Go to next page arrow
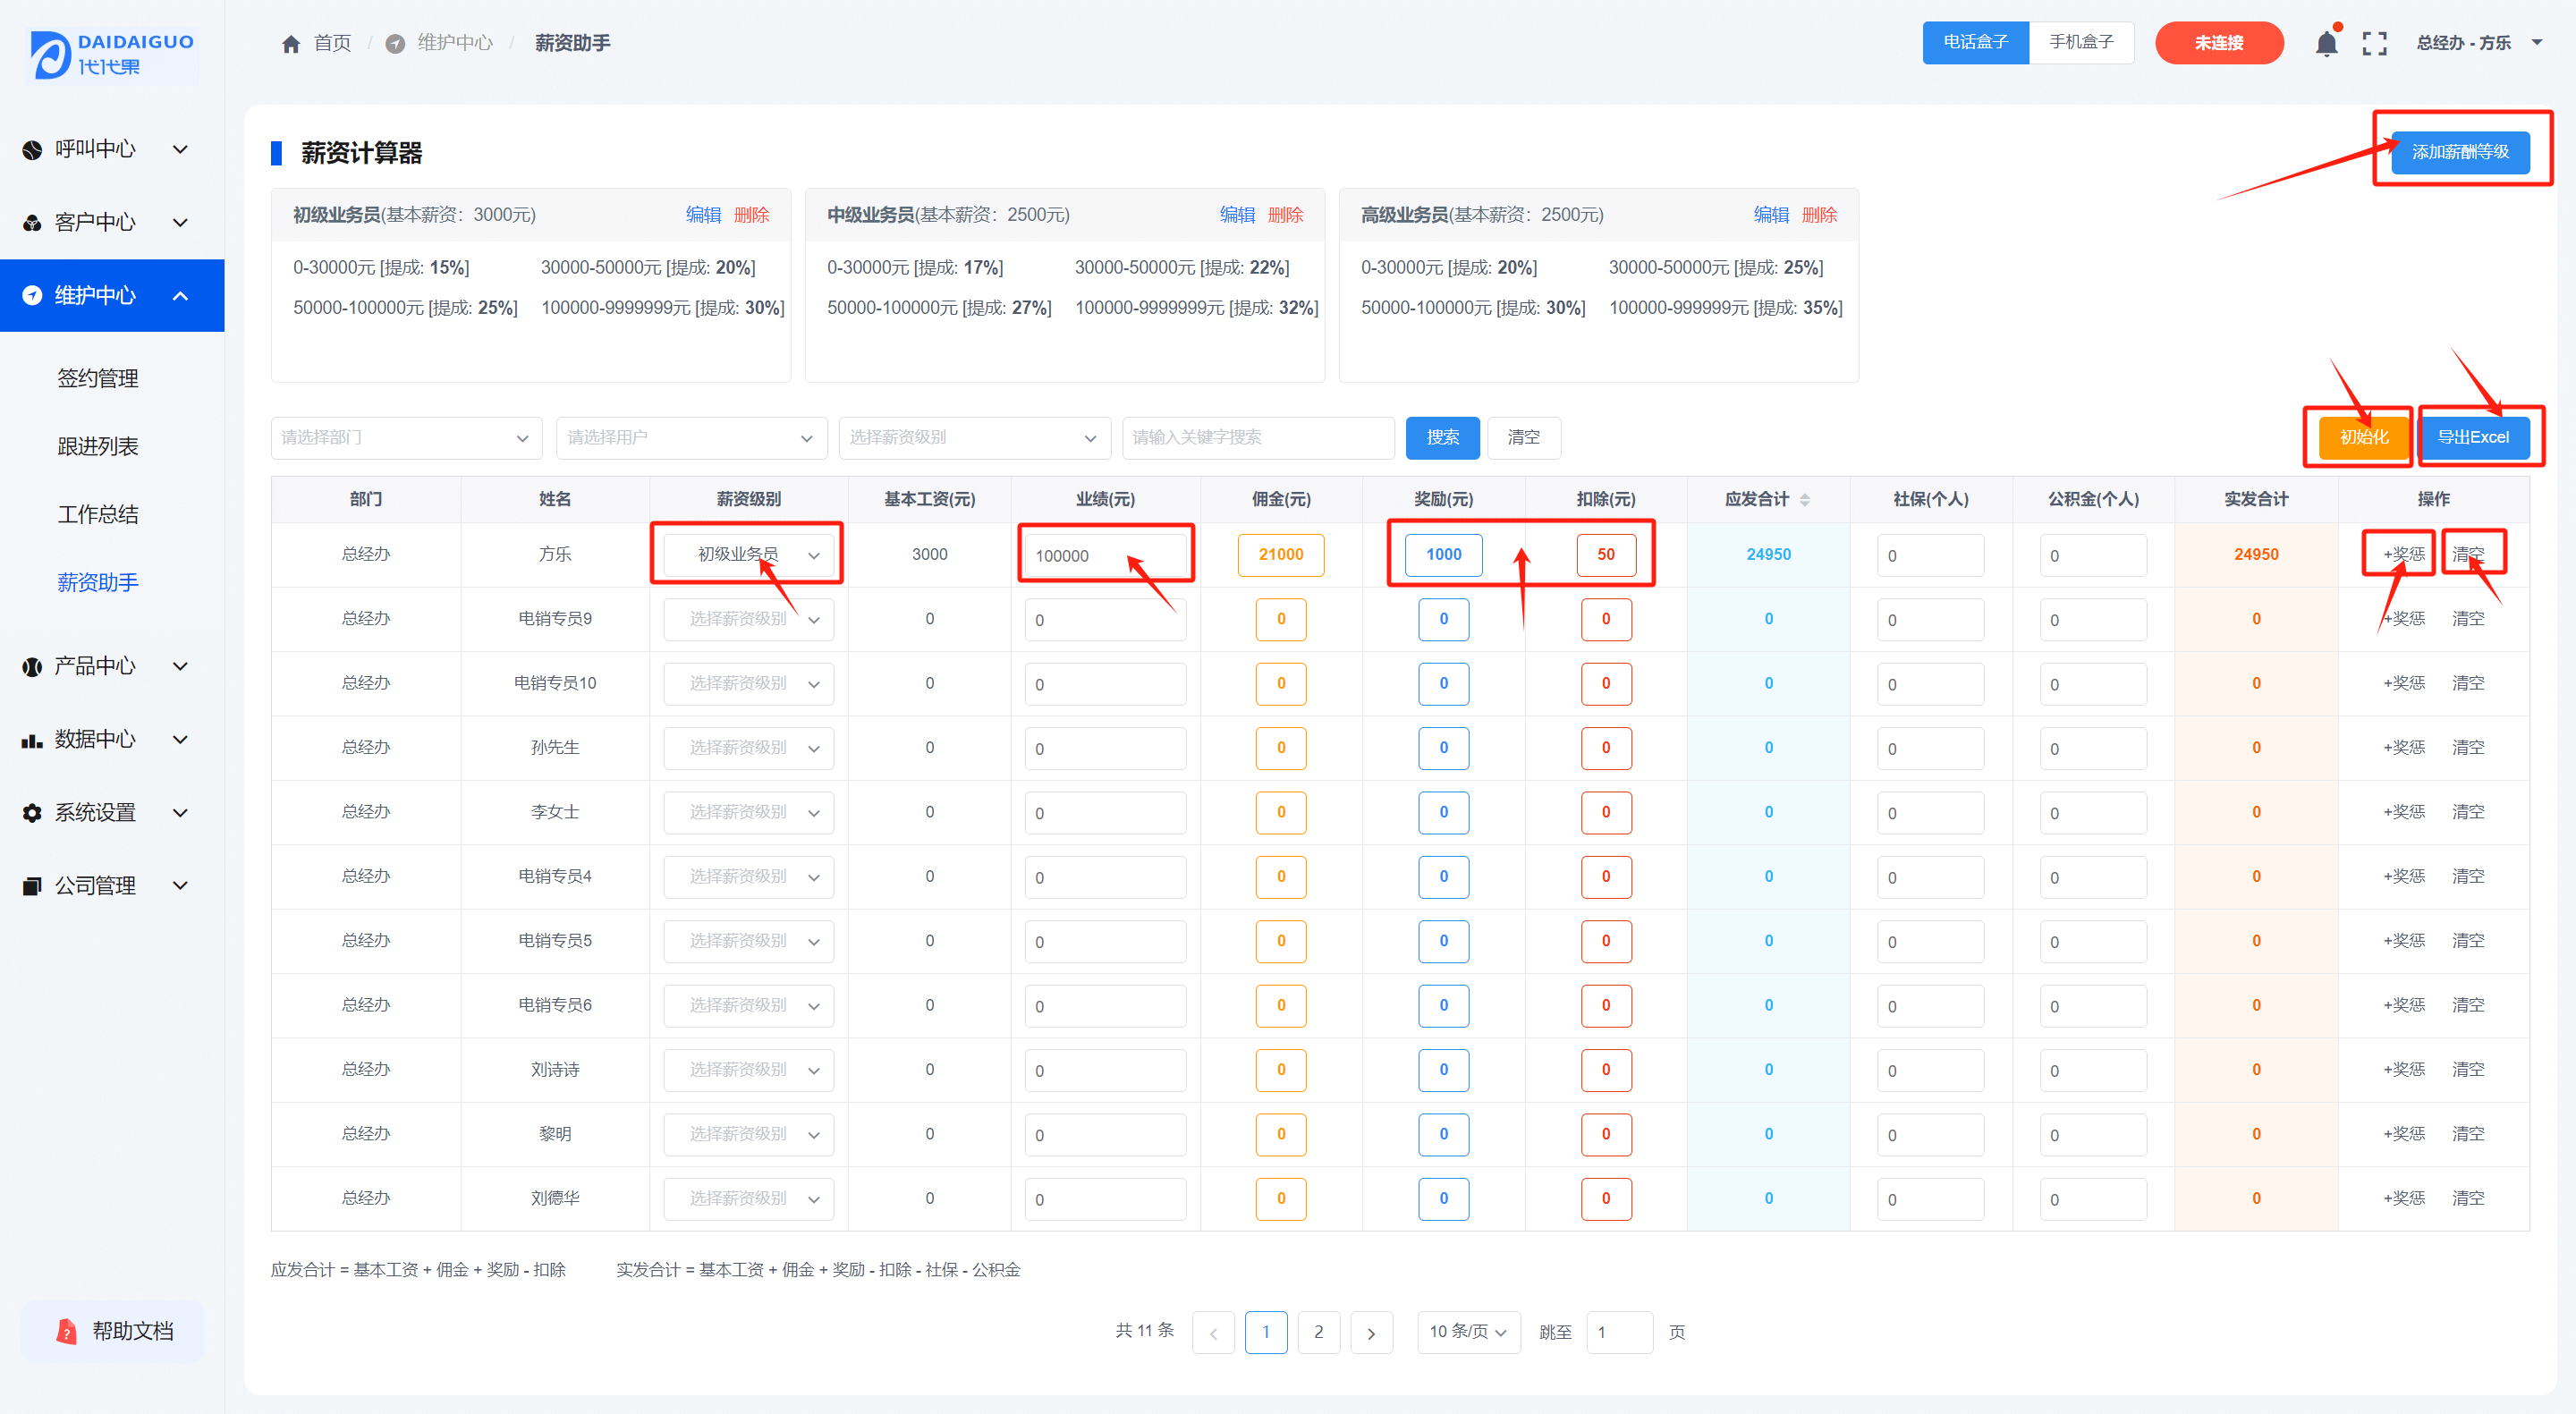Viewport: 2576px width, 1414px height. 1371,1333
